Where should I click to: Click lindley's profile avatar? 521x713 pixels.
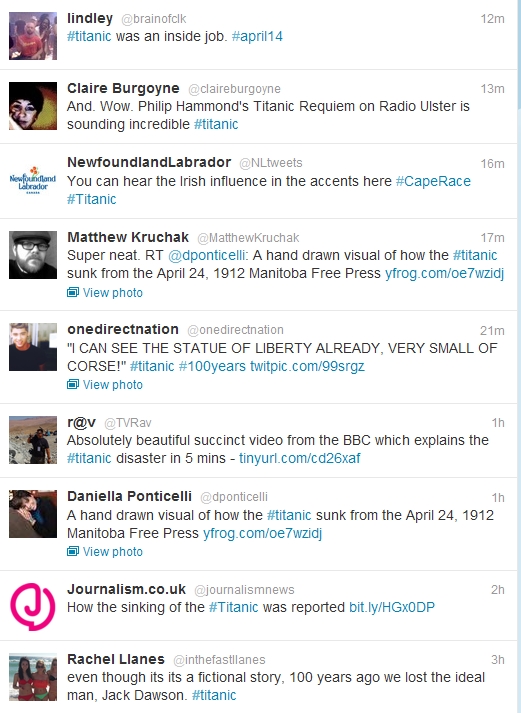tap(33, 36)
